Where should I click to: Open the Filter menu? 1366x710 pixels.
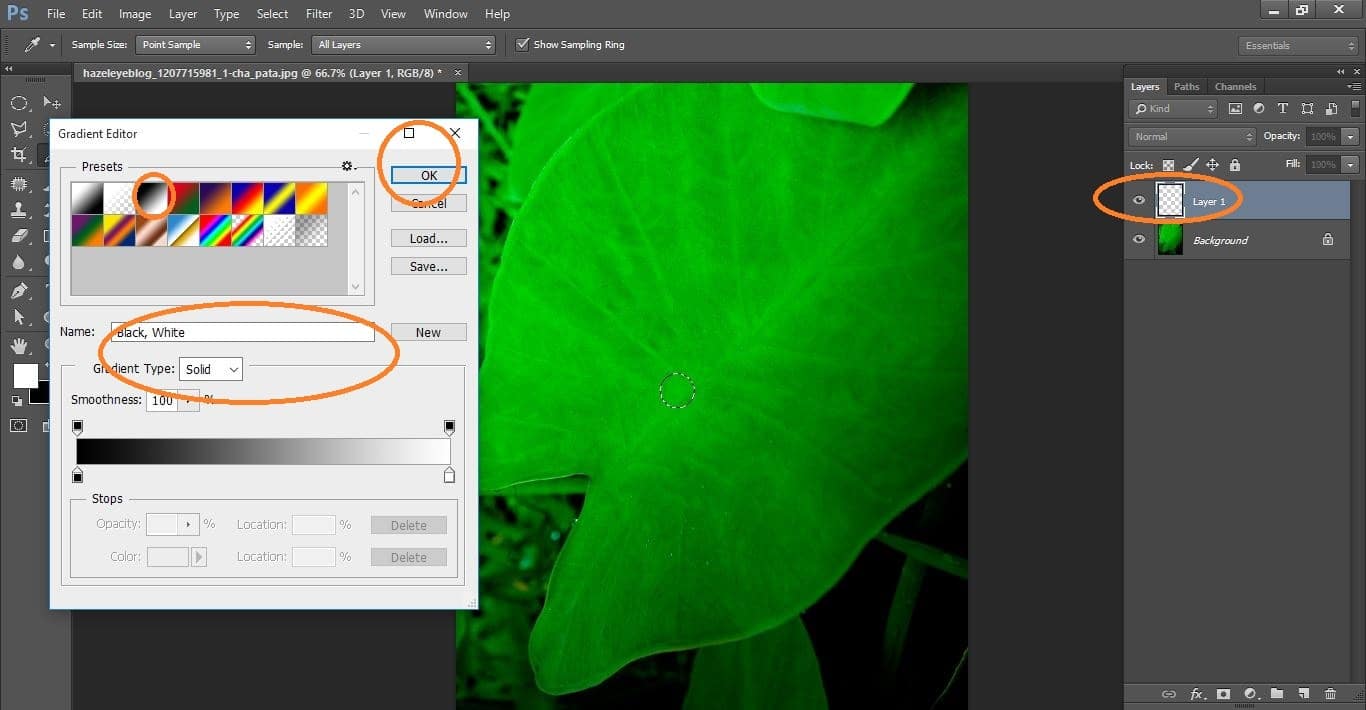click(x=318, y=13)
